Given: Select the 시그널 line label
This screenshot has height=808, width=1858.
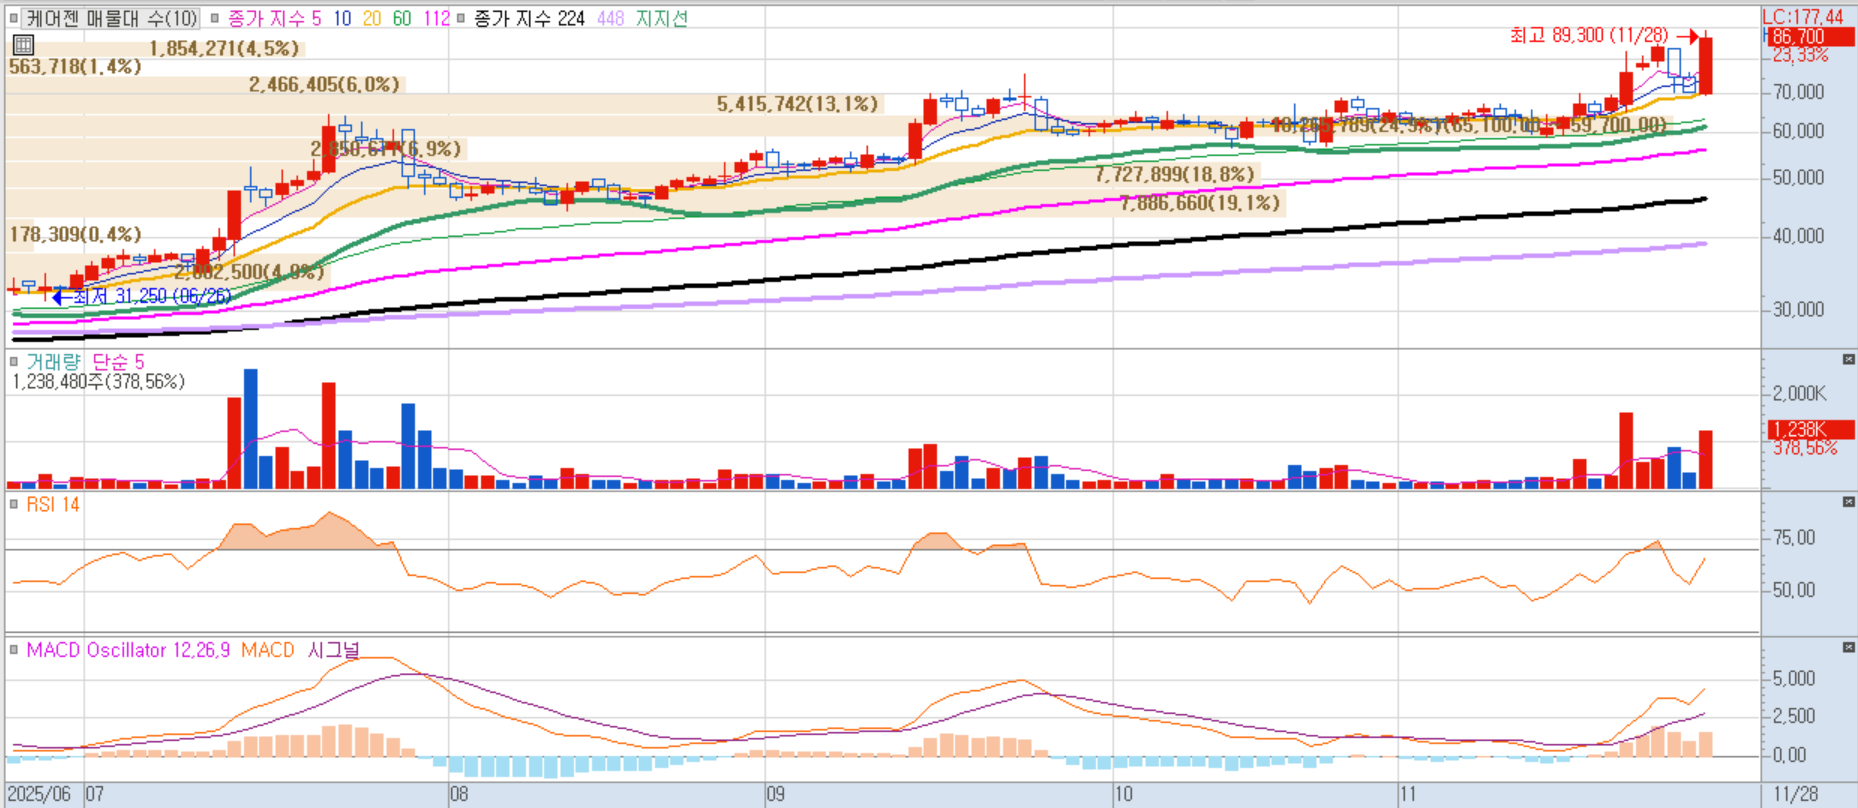Looking at the screenshot, I should click(x=333, y=650).
